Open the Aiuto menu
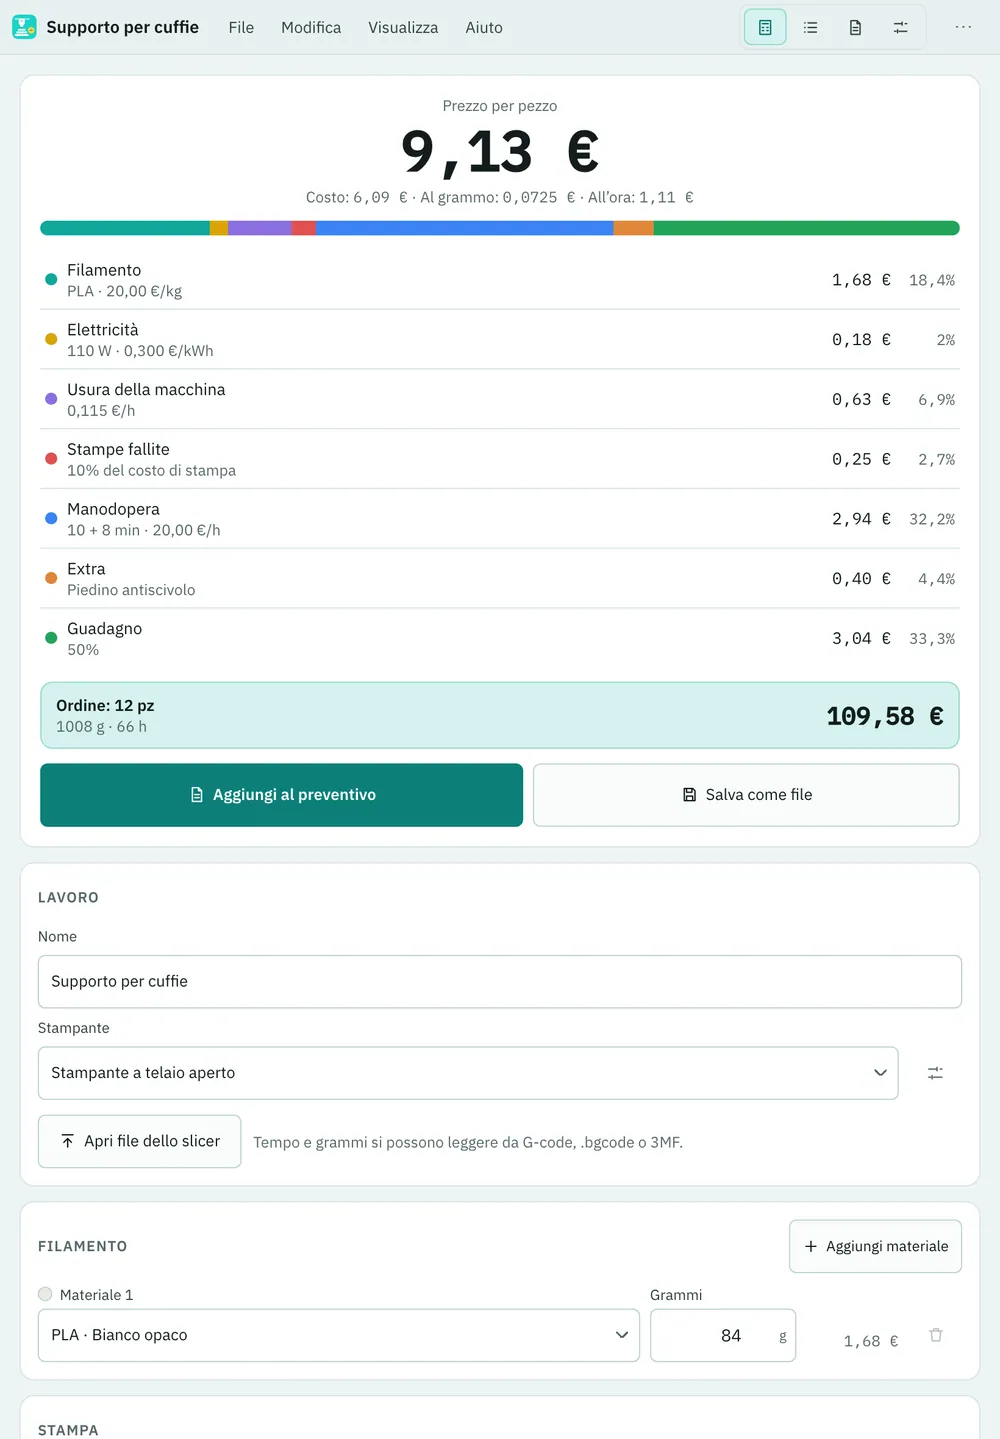This screenshot has width=1000, height=1439. point(484,27)
